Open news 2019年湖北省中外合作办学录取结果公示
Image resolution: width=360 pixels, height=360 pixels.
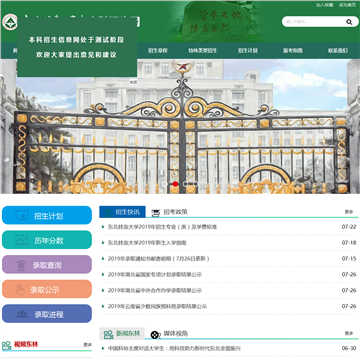coord(155,290)
